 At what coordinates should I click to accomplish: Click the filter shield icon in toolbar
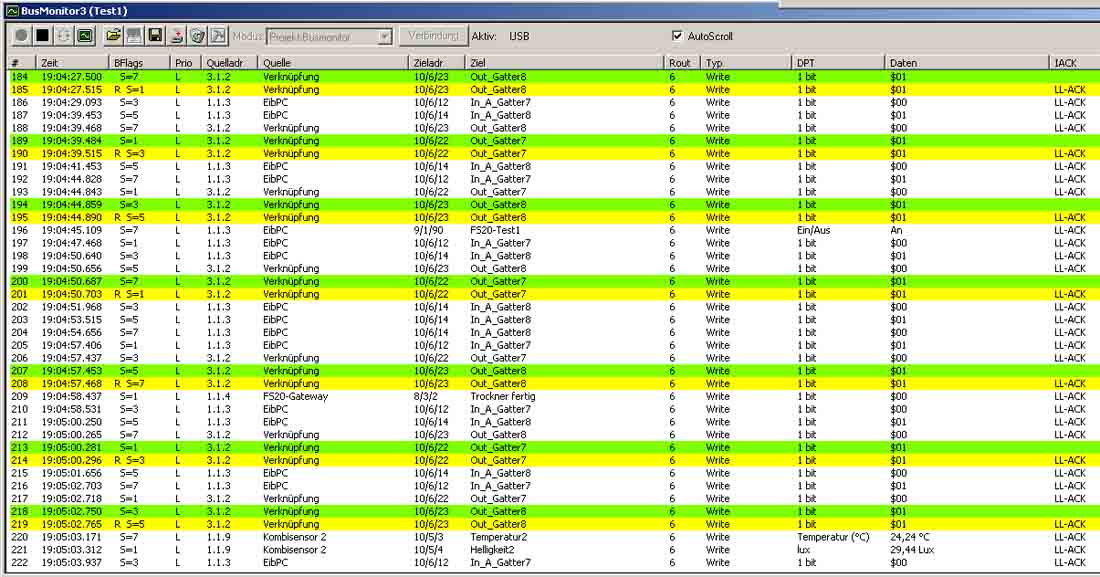point(197,36)
